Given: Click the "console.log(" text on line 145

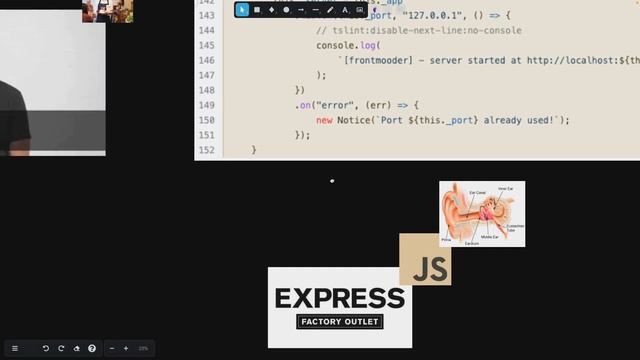Looking at the screenshot, I should point(348,45).
